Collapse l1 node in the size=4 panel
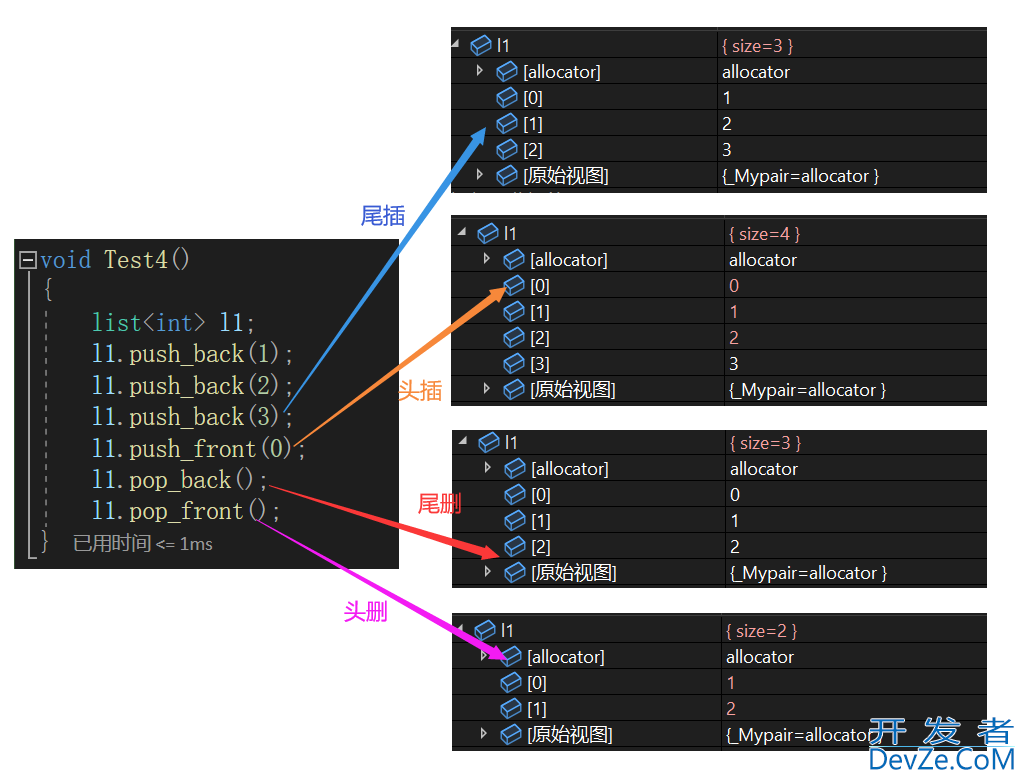 [x=462, y=232]
